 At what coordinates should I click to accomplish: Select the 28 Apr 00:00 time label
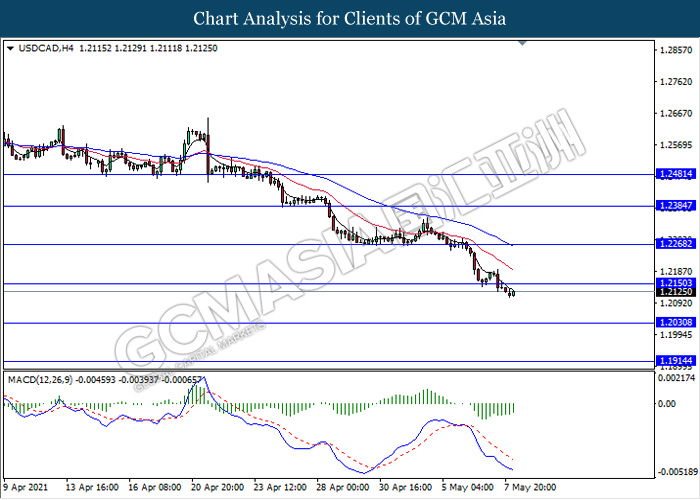(343, 487)
